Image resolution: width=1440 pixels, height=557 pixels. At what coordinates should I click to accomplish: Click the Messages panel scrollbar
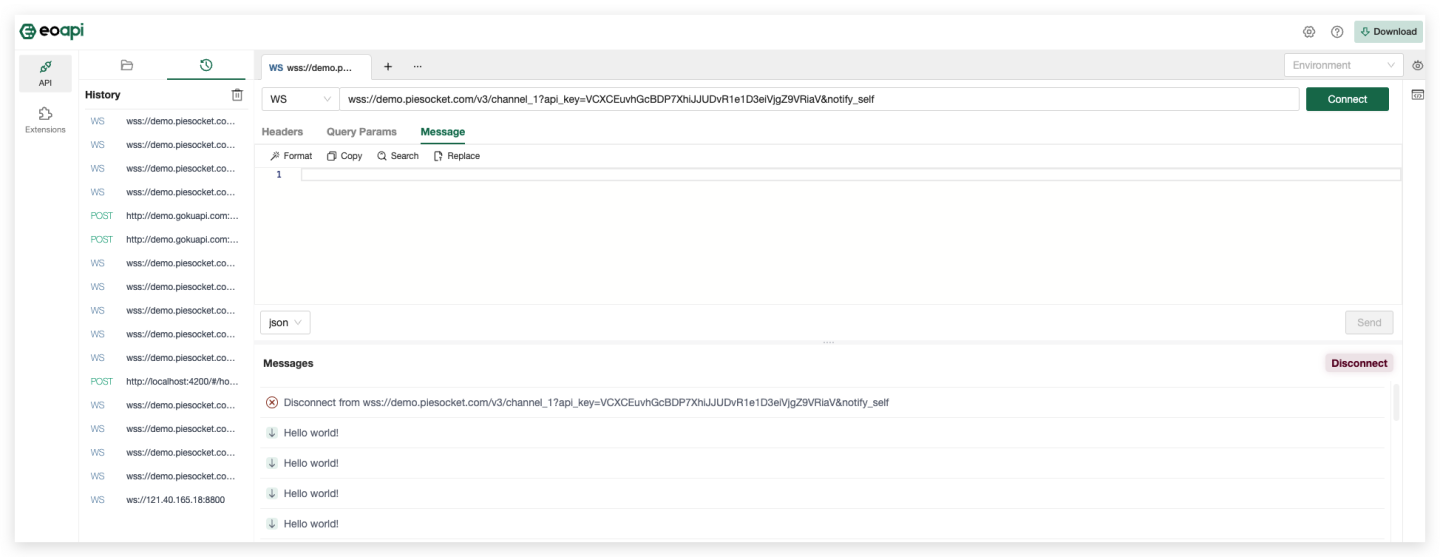1396,401
